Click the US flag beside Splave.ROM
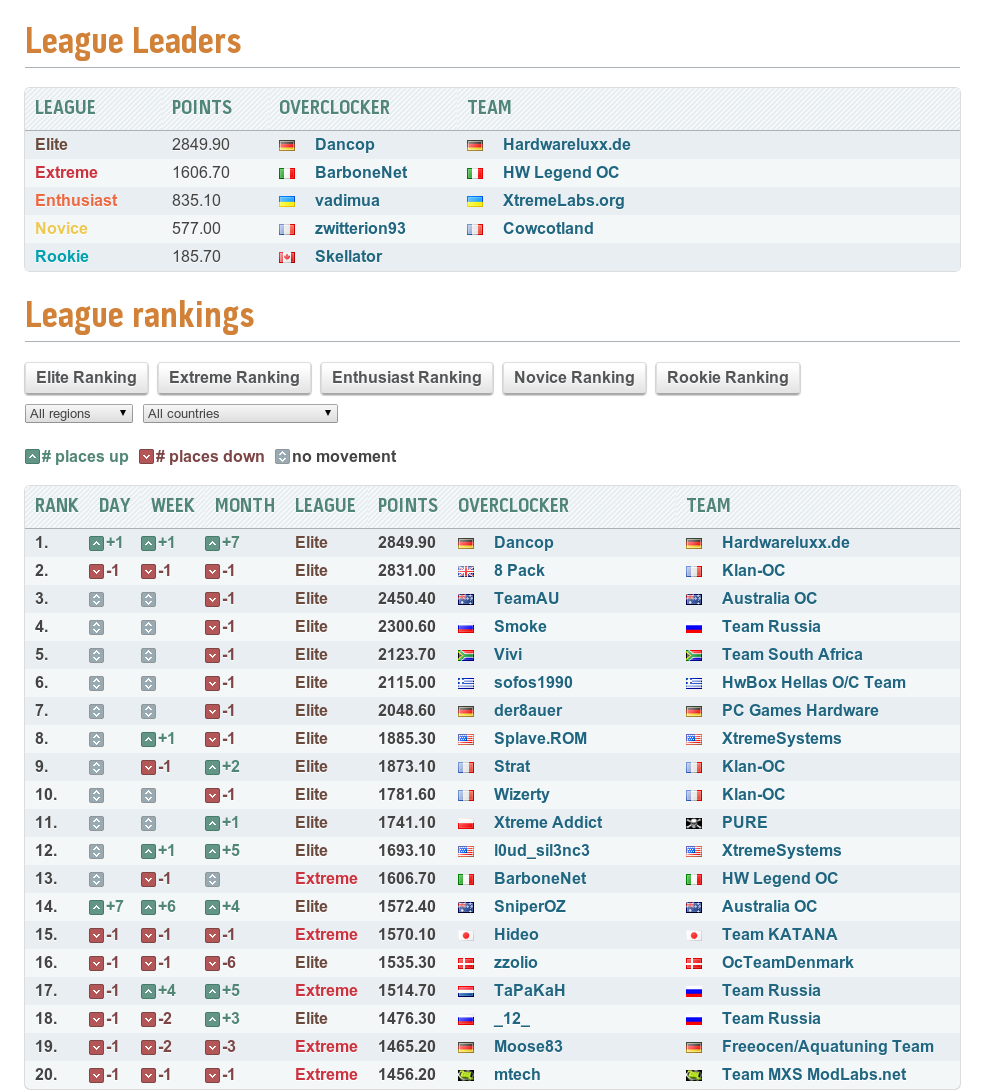This screenshot has width=985, height=1092. [466, 740]
